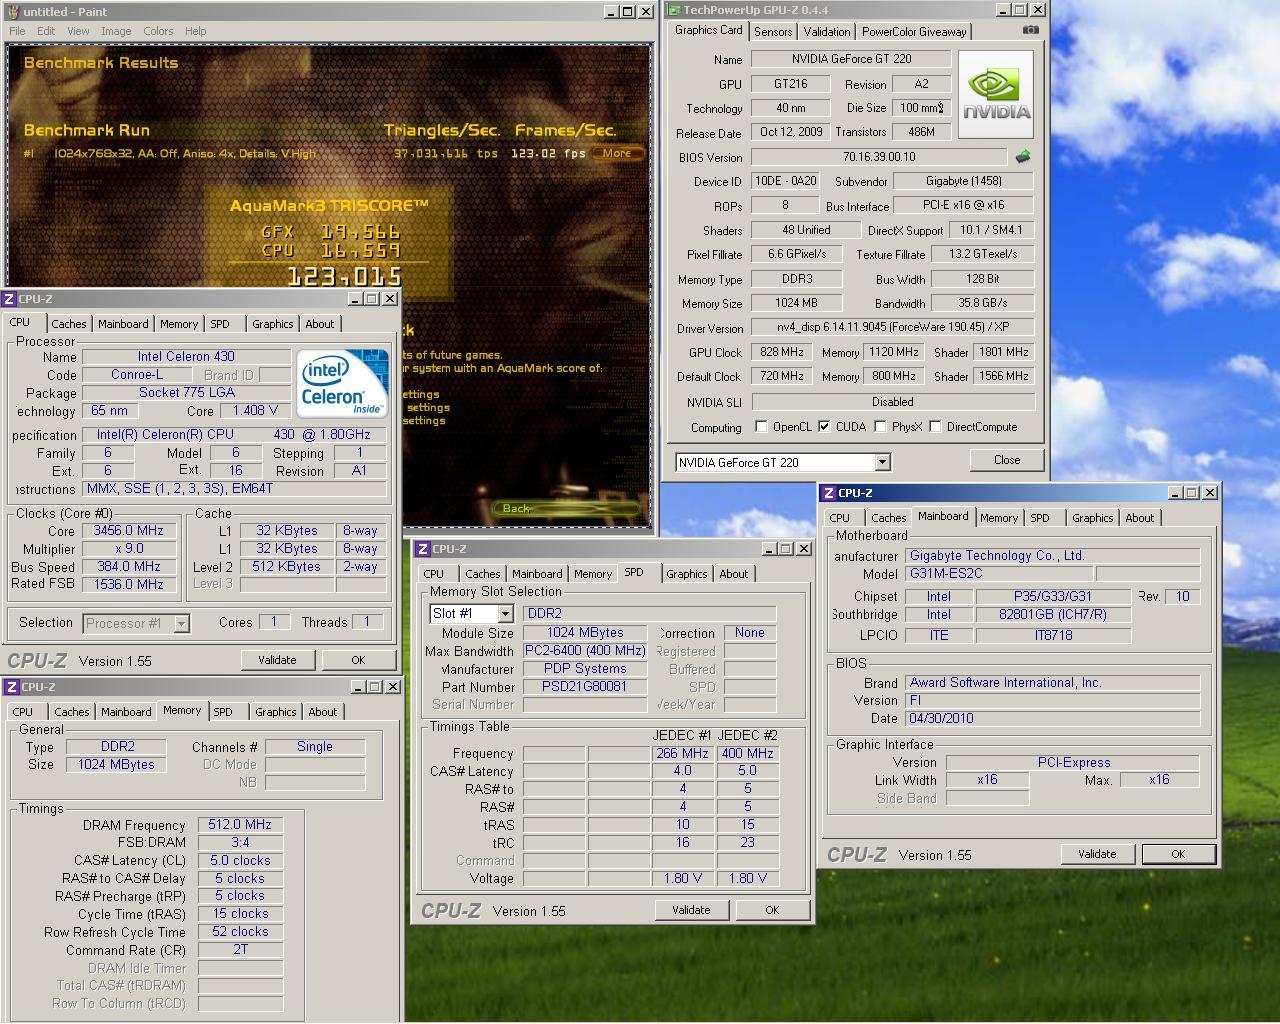
Task: Click Validate in CPU-Z SPD window
Action: 691,910
